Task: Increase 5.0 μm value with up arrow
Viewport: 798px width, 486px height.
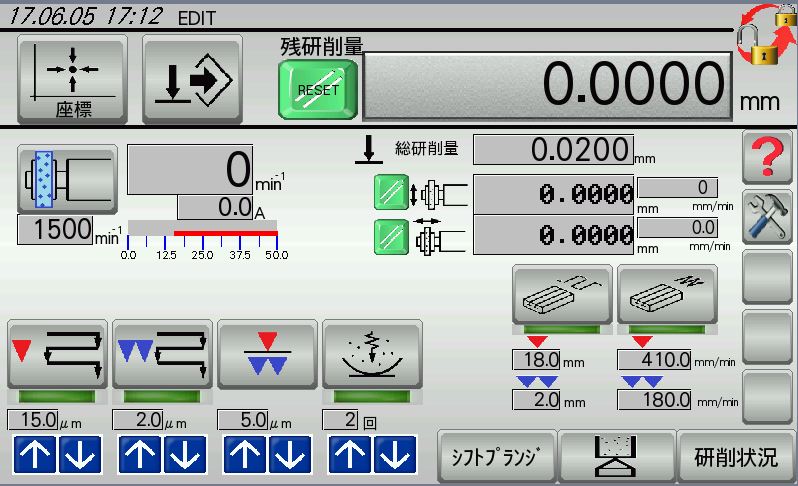Action: [244, 454]
